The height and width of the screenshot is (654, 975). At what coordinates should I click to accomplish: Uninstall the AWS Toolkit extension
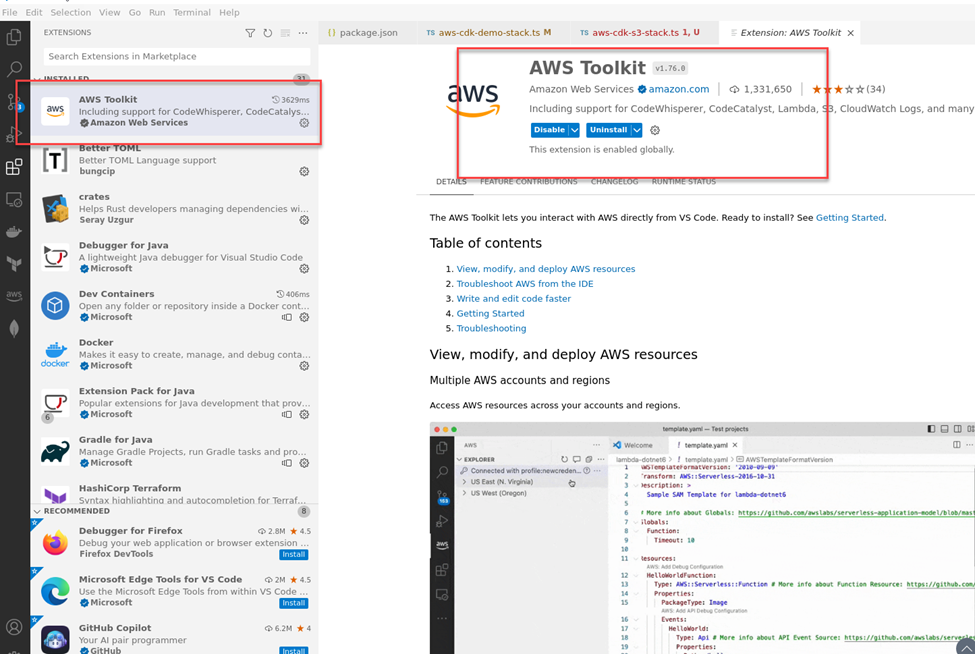pos(608,130)
